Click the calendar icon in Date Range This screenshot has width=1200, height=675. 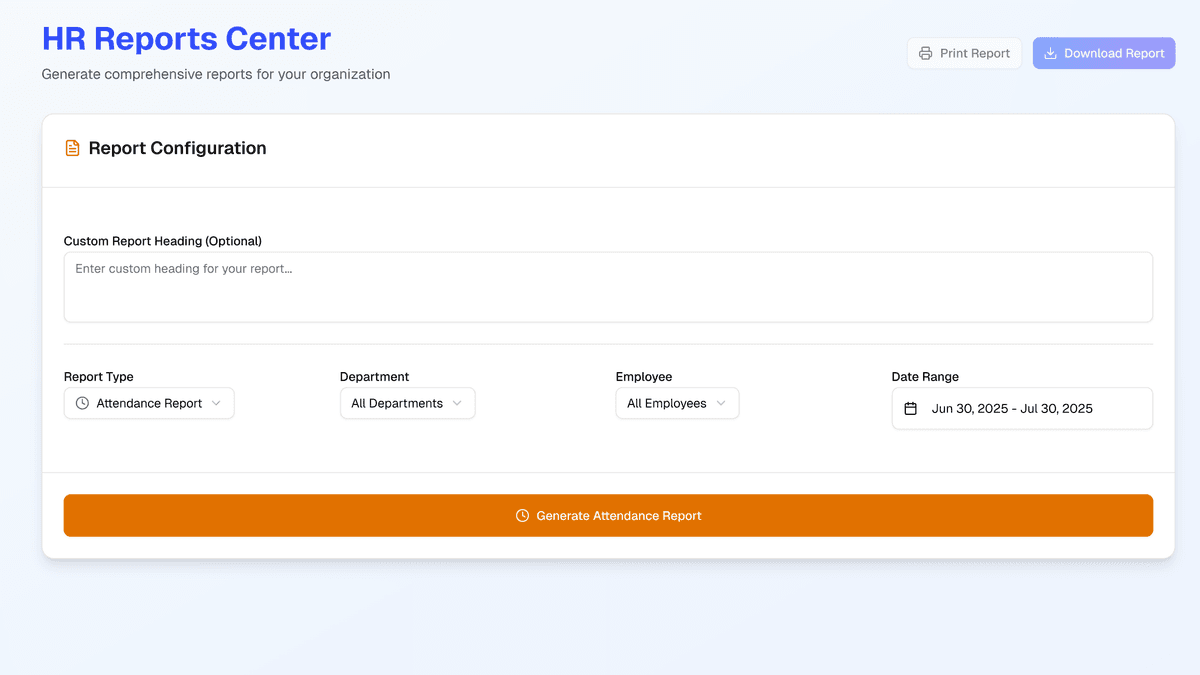click(x=910, y=408)
